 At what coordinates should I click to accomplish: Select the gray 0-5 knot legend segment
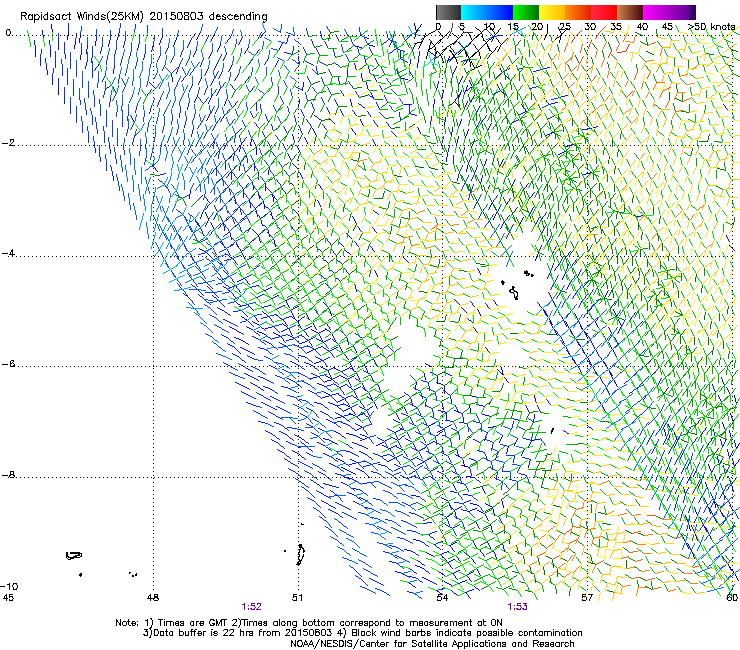448,12
